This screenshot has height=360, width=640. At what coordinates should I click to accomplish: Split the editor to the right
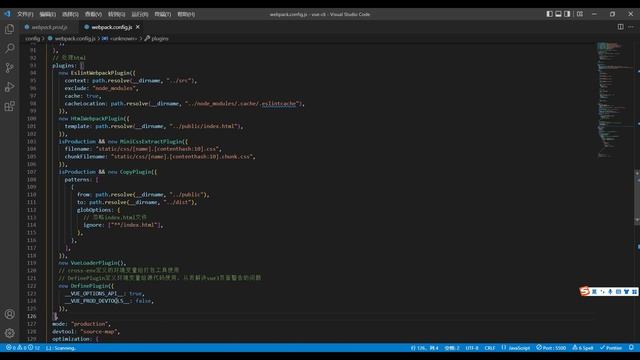click(620, 27)
